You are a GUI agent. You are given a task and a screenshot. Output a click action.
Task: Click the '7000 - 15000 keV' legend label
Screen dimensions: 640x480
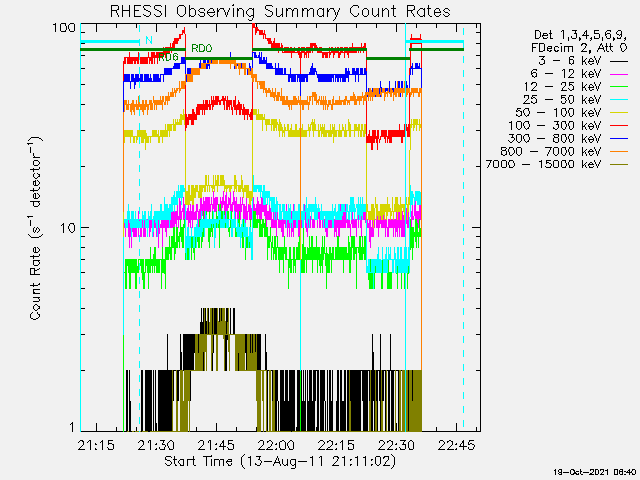click(543, 164)
